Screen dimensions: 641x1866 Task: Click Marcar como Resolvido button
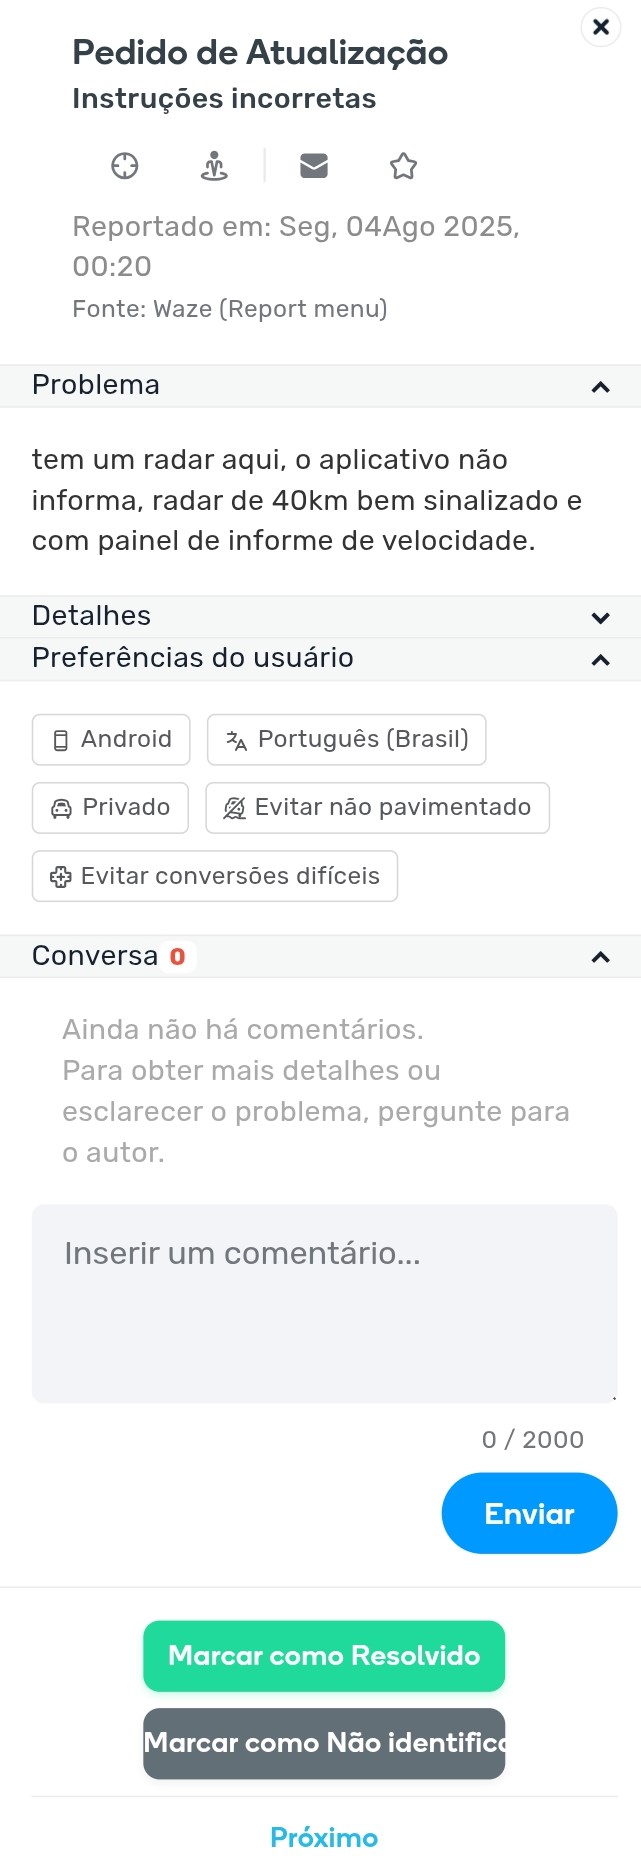point(324,1656)
